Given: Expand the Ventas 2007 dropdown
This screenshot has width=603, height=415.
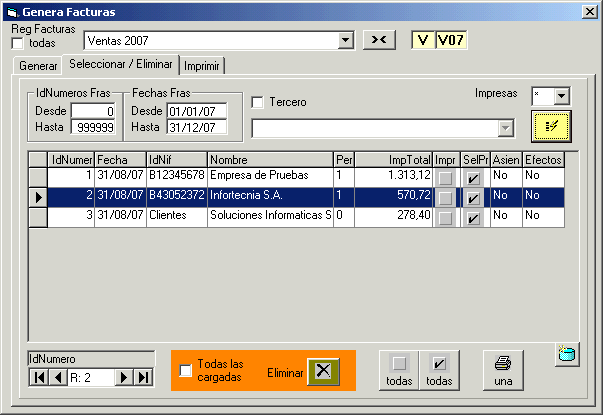Looking at the screenshot, I should point(346,41).
